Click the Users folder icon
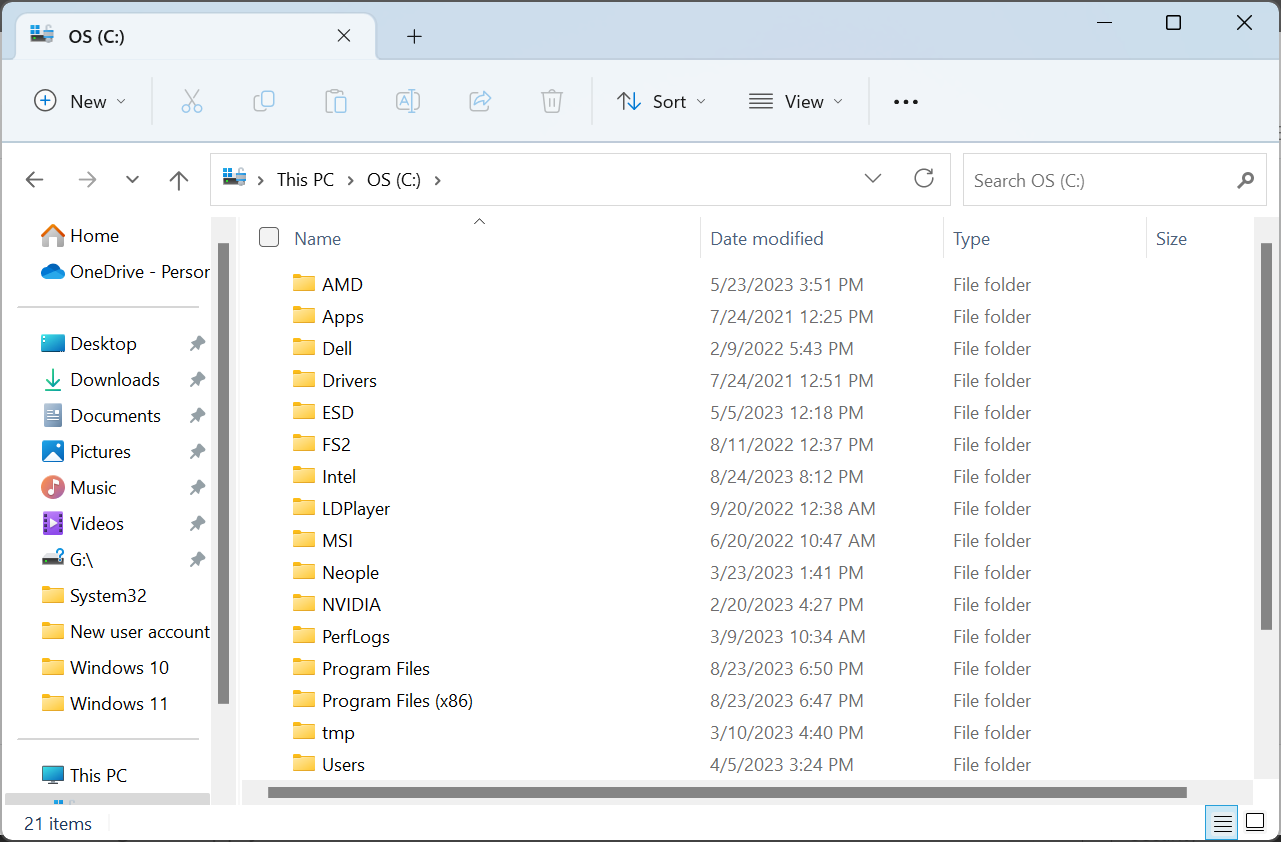Screen dimensions: 1281x842 (304, 764)
